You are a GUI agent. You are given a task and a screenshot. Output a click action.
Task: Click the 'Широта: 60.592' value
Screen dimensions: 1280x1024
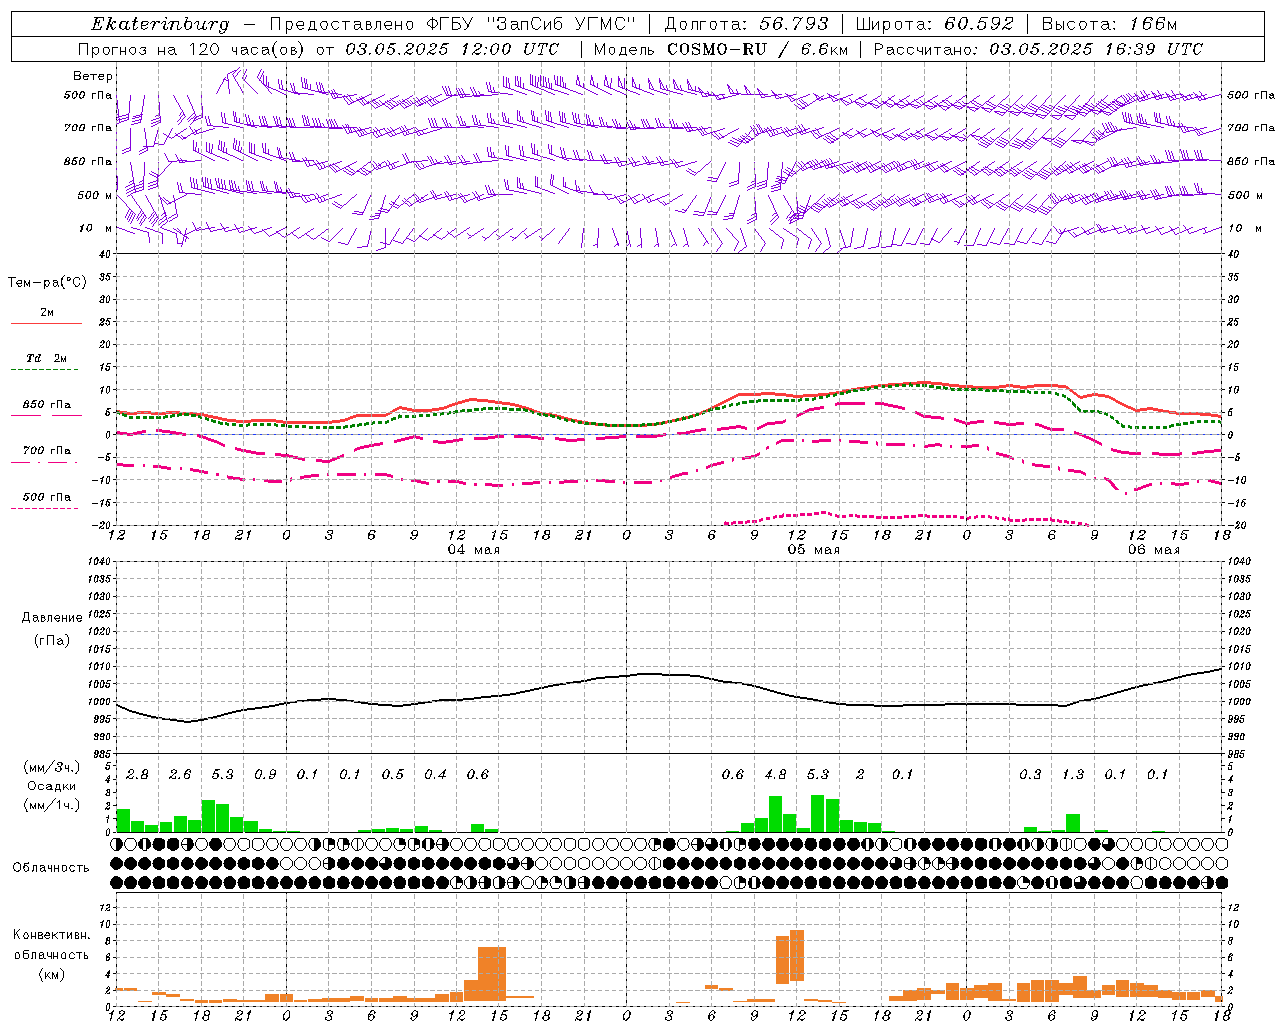[x=934, y=24]
